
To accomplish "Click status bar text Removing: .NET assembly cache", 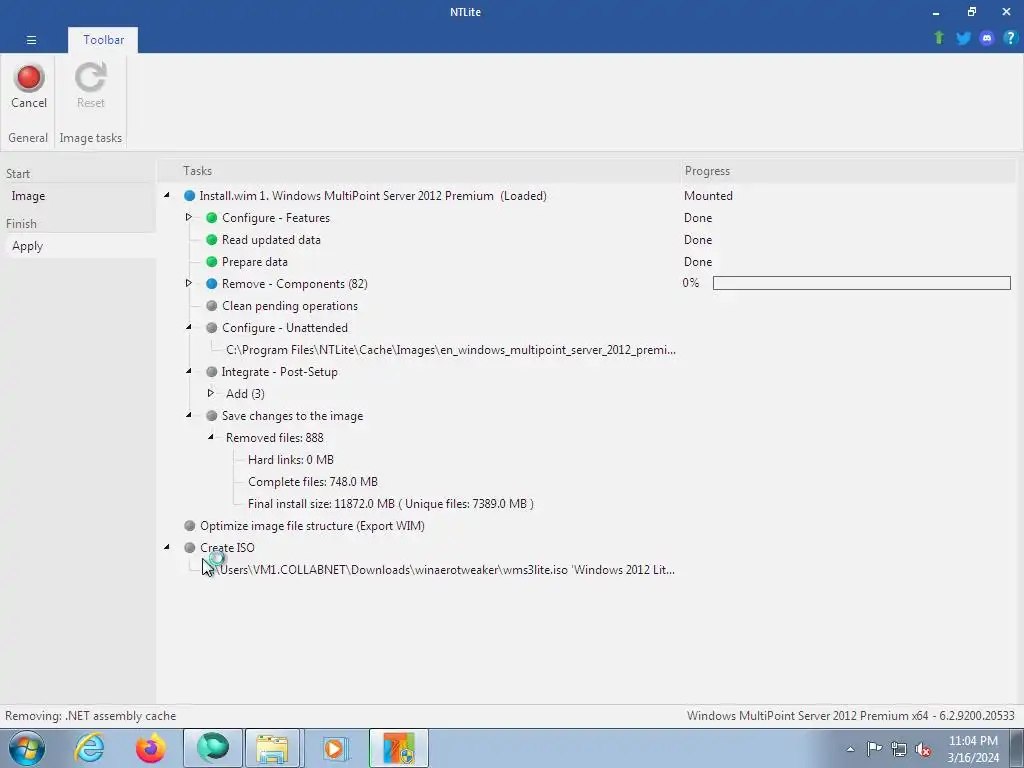I will pos(91,716).
